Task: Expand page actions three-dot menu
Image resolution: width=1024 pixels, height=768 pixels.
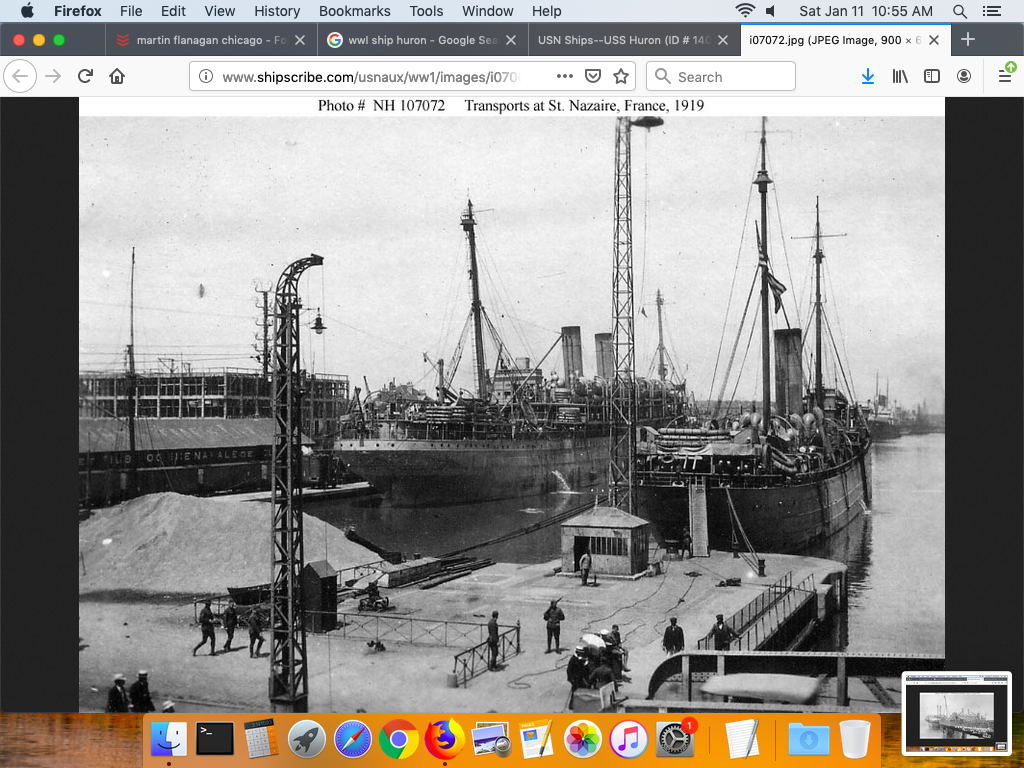Action: (x=565, y=77)
